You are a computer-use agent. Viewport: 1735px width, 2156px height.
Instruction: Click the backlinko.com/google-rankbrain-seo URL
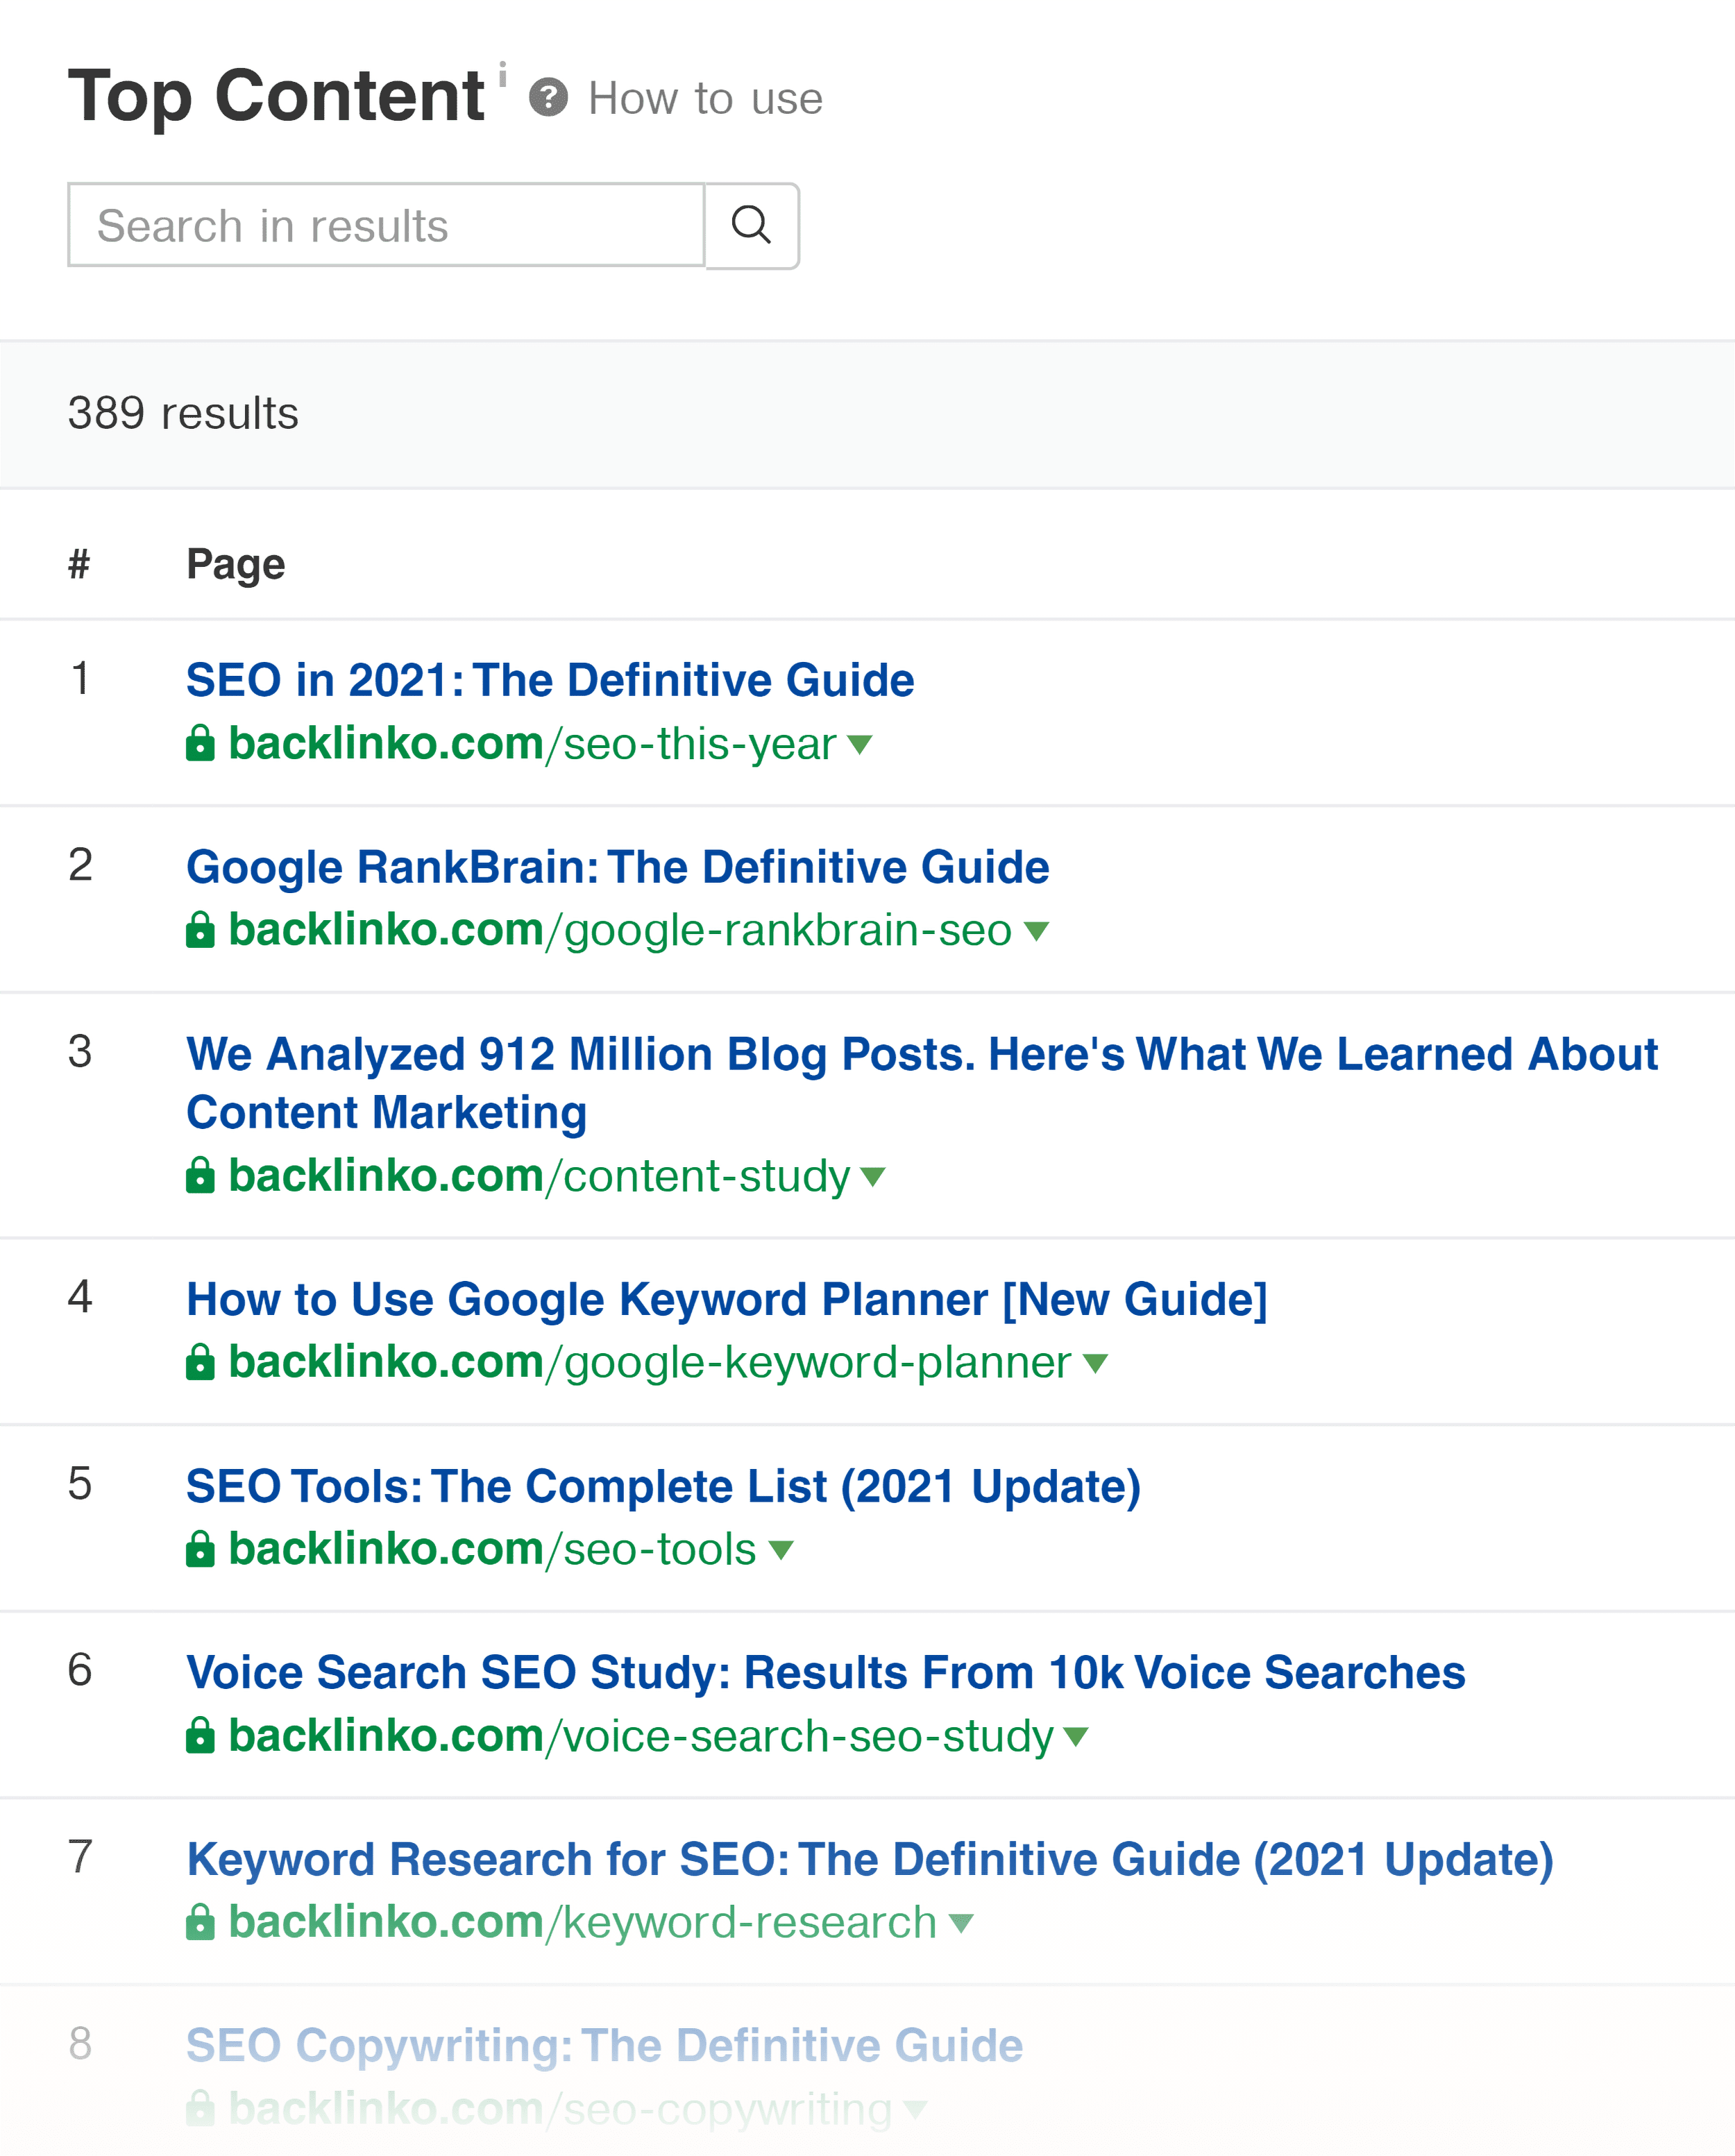pos(620,931)
